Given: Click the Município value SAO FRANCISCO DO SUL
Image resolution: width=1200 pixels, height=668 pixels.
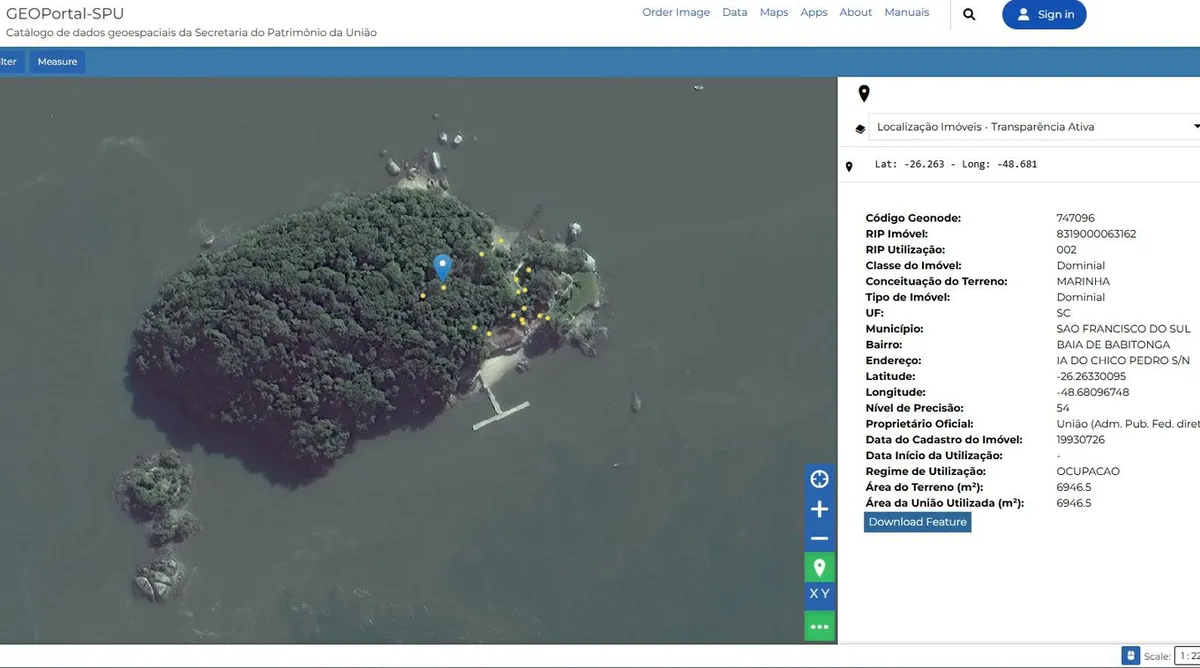Looking at the screenshot, I should pos(1123,329).
